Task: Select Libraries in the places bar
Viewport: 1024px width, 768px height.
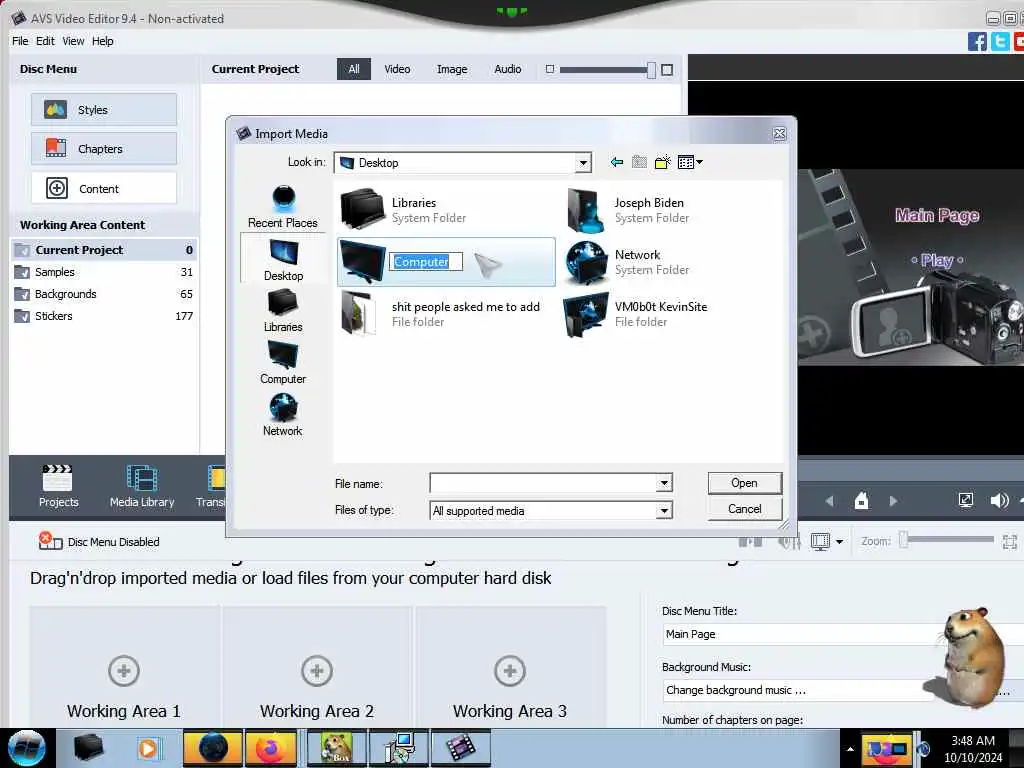Action: [283, 311]
